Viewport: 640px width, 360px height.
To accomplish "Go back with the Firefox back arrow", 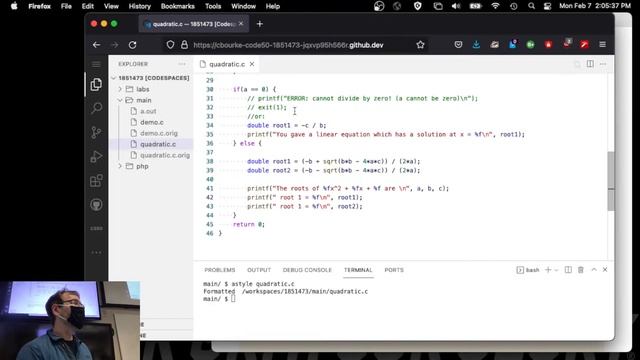I will (96, 45).
